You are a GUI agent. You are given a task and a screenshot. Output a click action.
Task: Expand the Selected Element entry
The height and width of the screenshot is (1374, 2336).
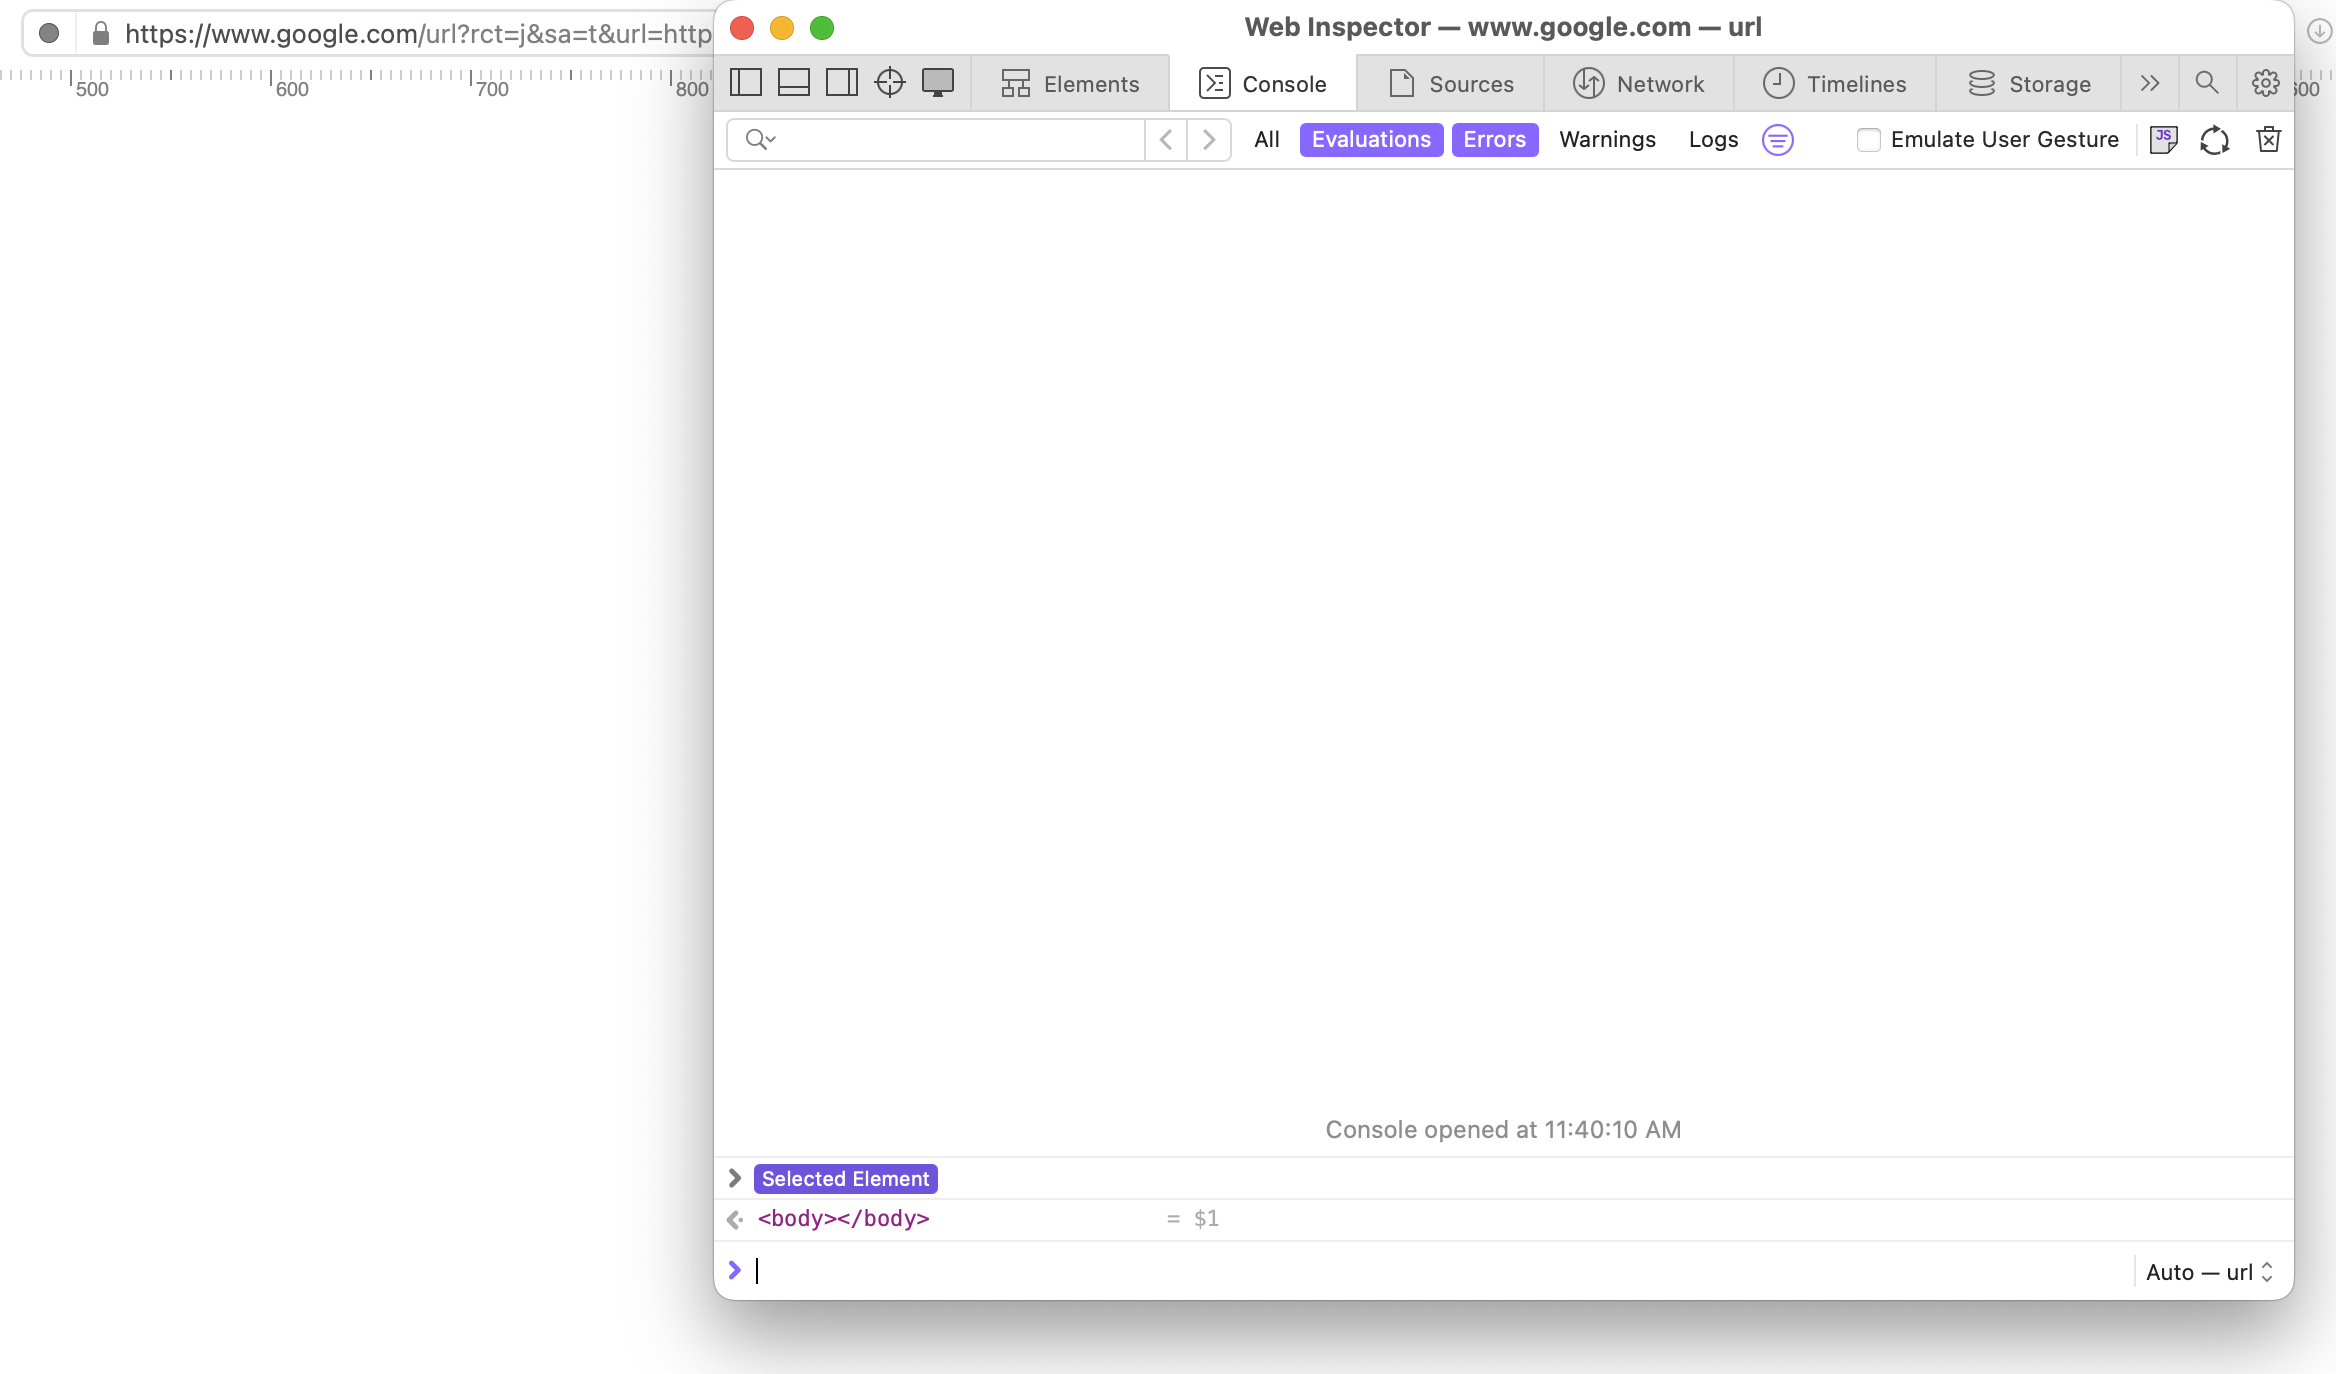click(x=735, y=1178)
